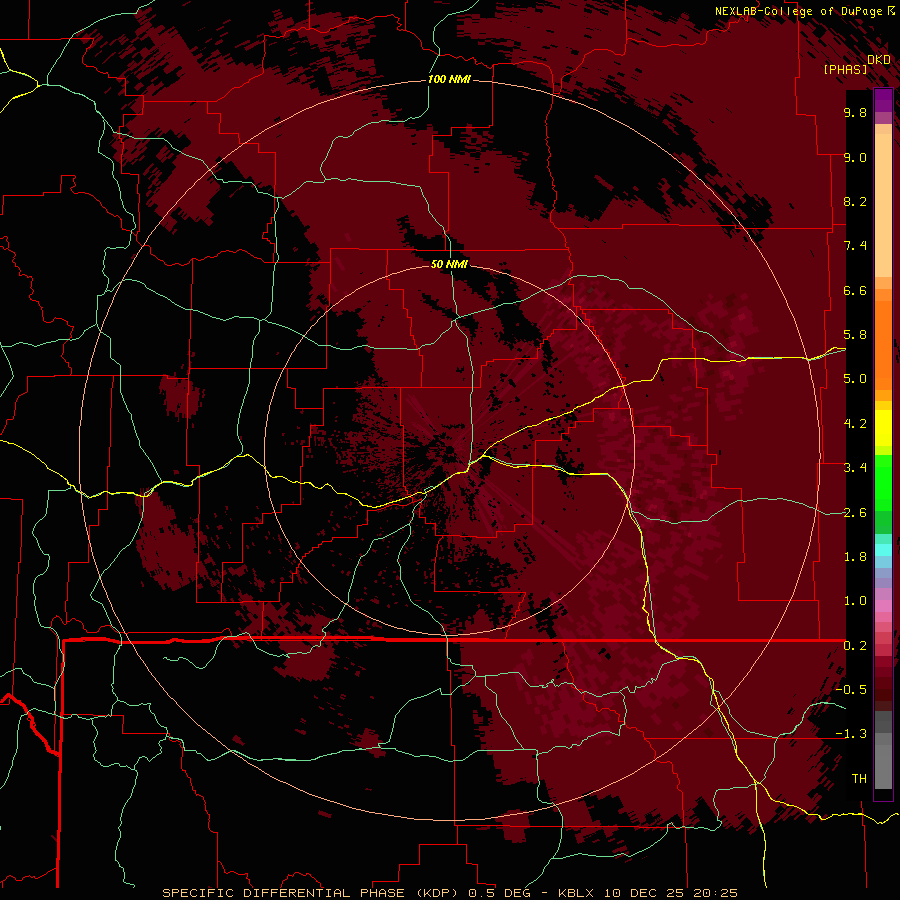Screen dimensions: 900x900
Task: Click the 50 NMI range ring label
Action: click(x=449, y=264)
